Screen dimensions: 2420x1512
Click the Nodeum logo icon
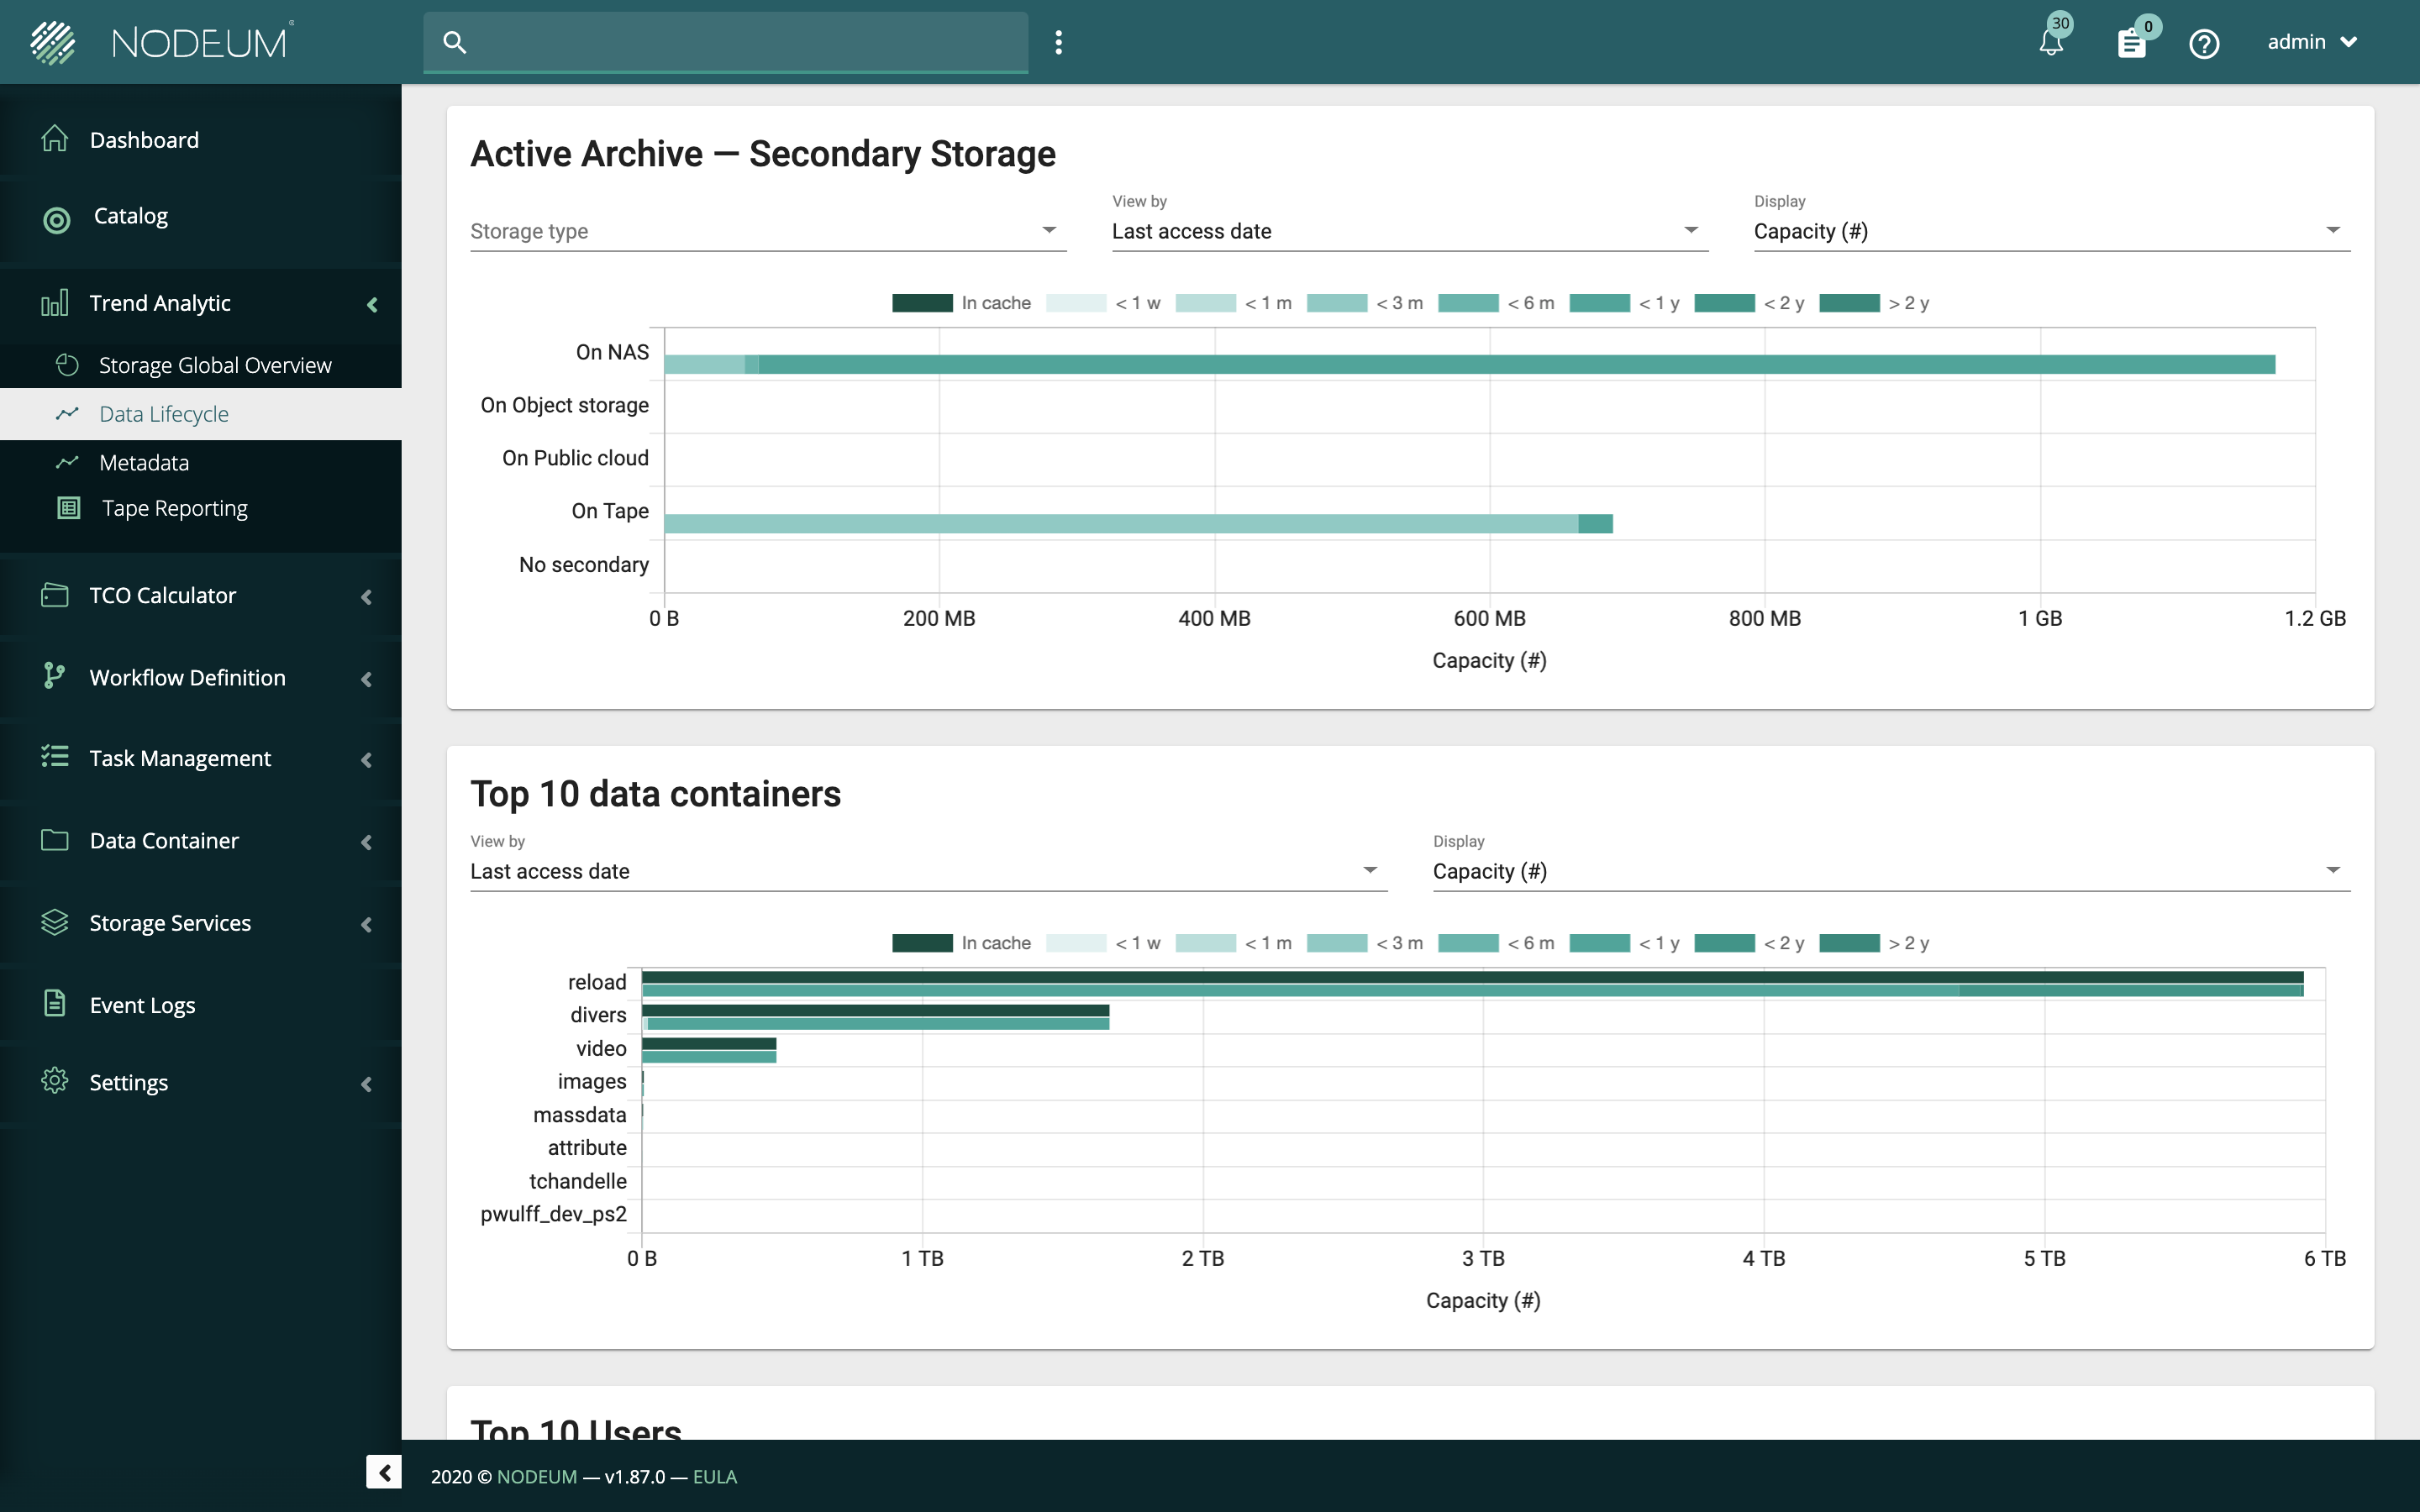[53, 42]
